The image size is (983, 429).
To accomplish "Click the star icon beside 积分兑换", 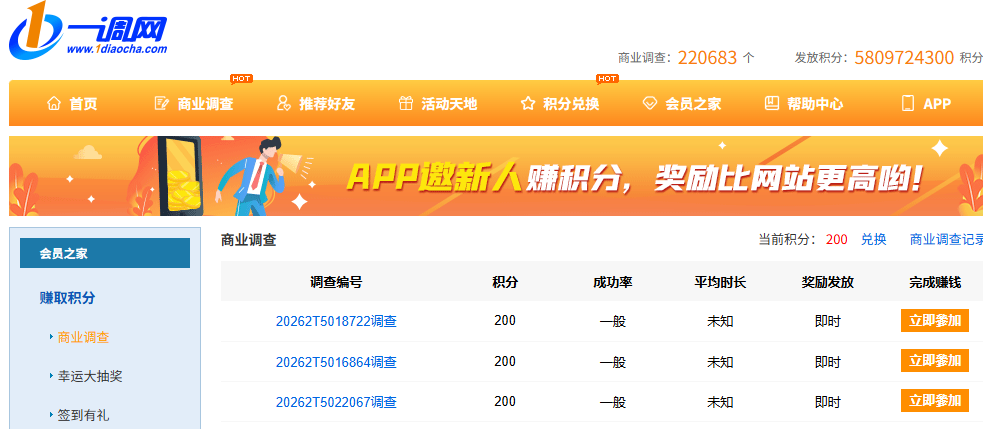I will click(x=528, y=103).
